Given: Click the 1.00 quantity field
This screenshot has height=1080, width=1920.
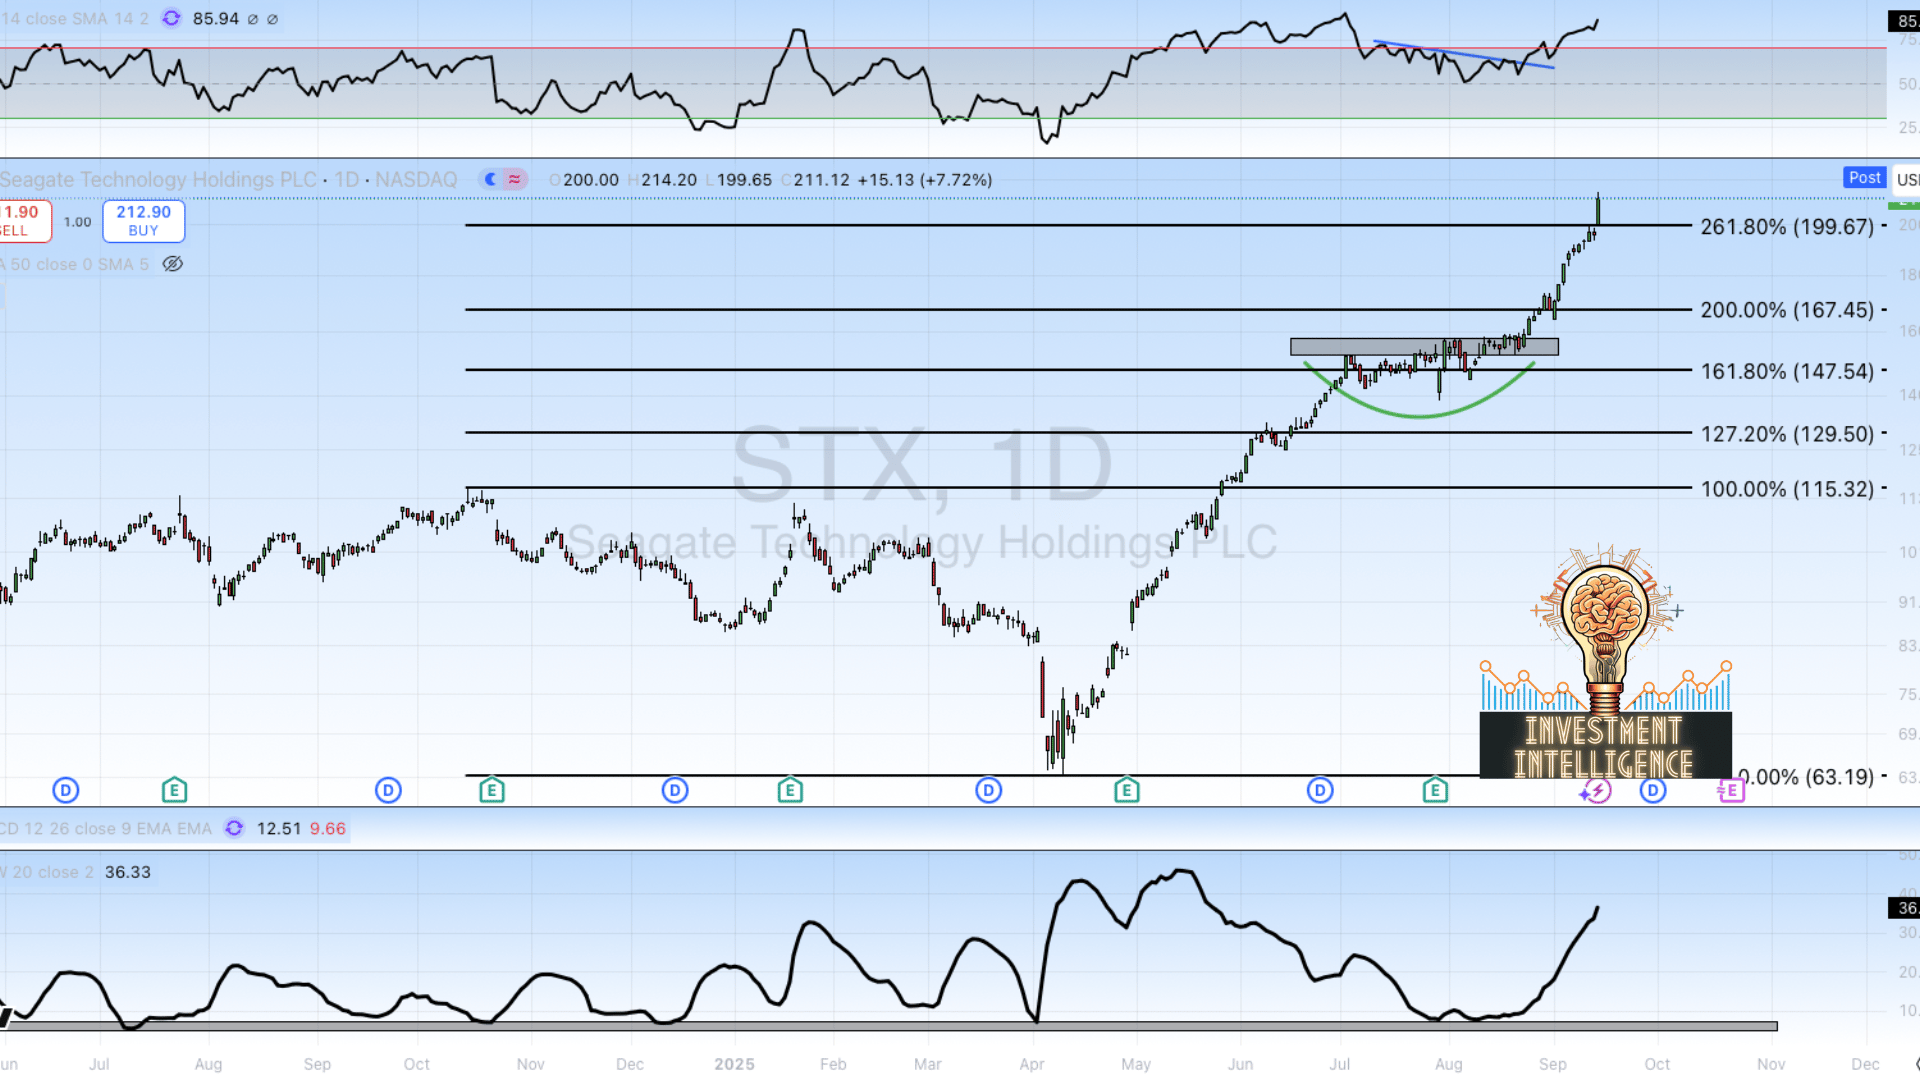Looking at the screenshot, I should click(x=77, y=222).
